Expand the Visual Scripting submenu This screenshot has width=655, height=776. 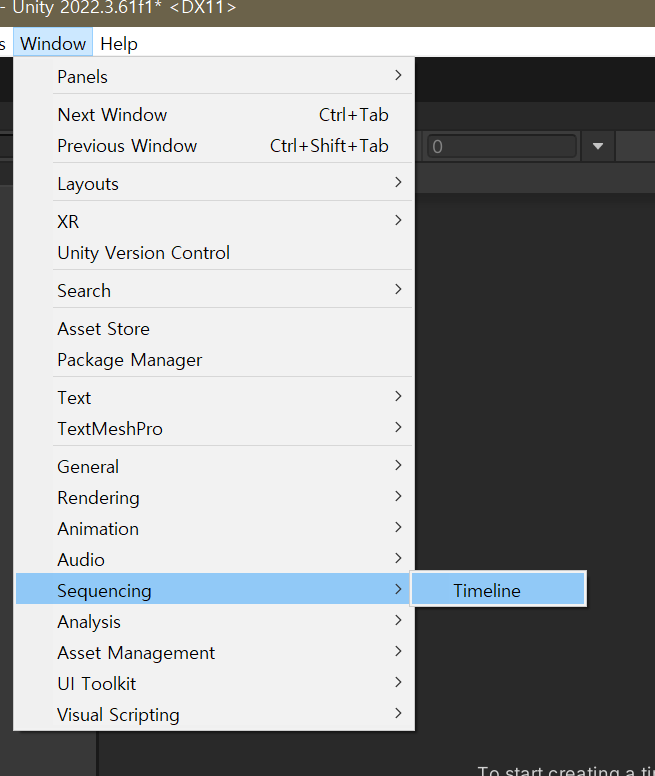click(x=214, y=715)
